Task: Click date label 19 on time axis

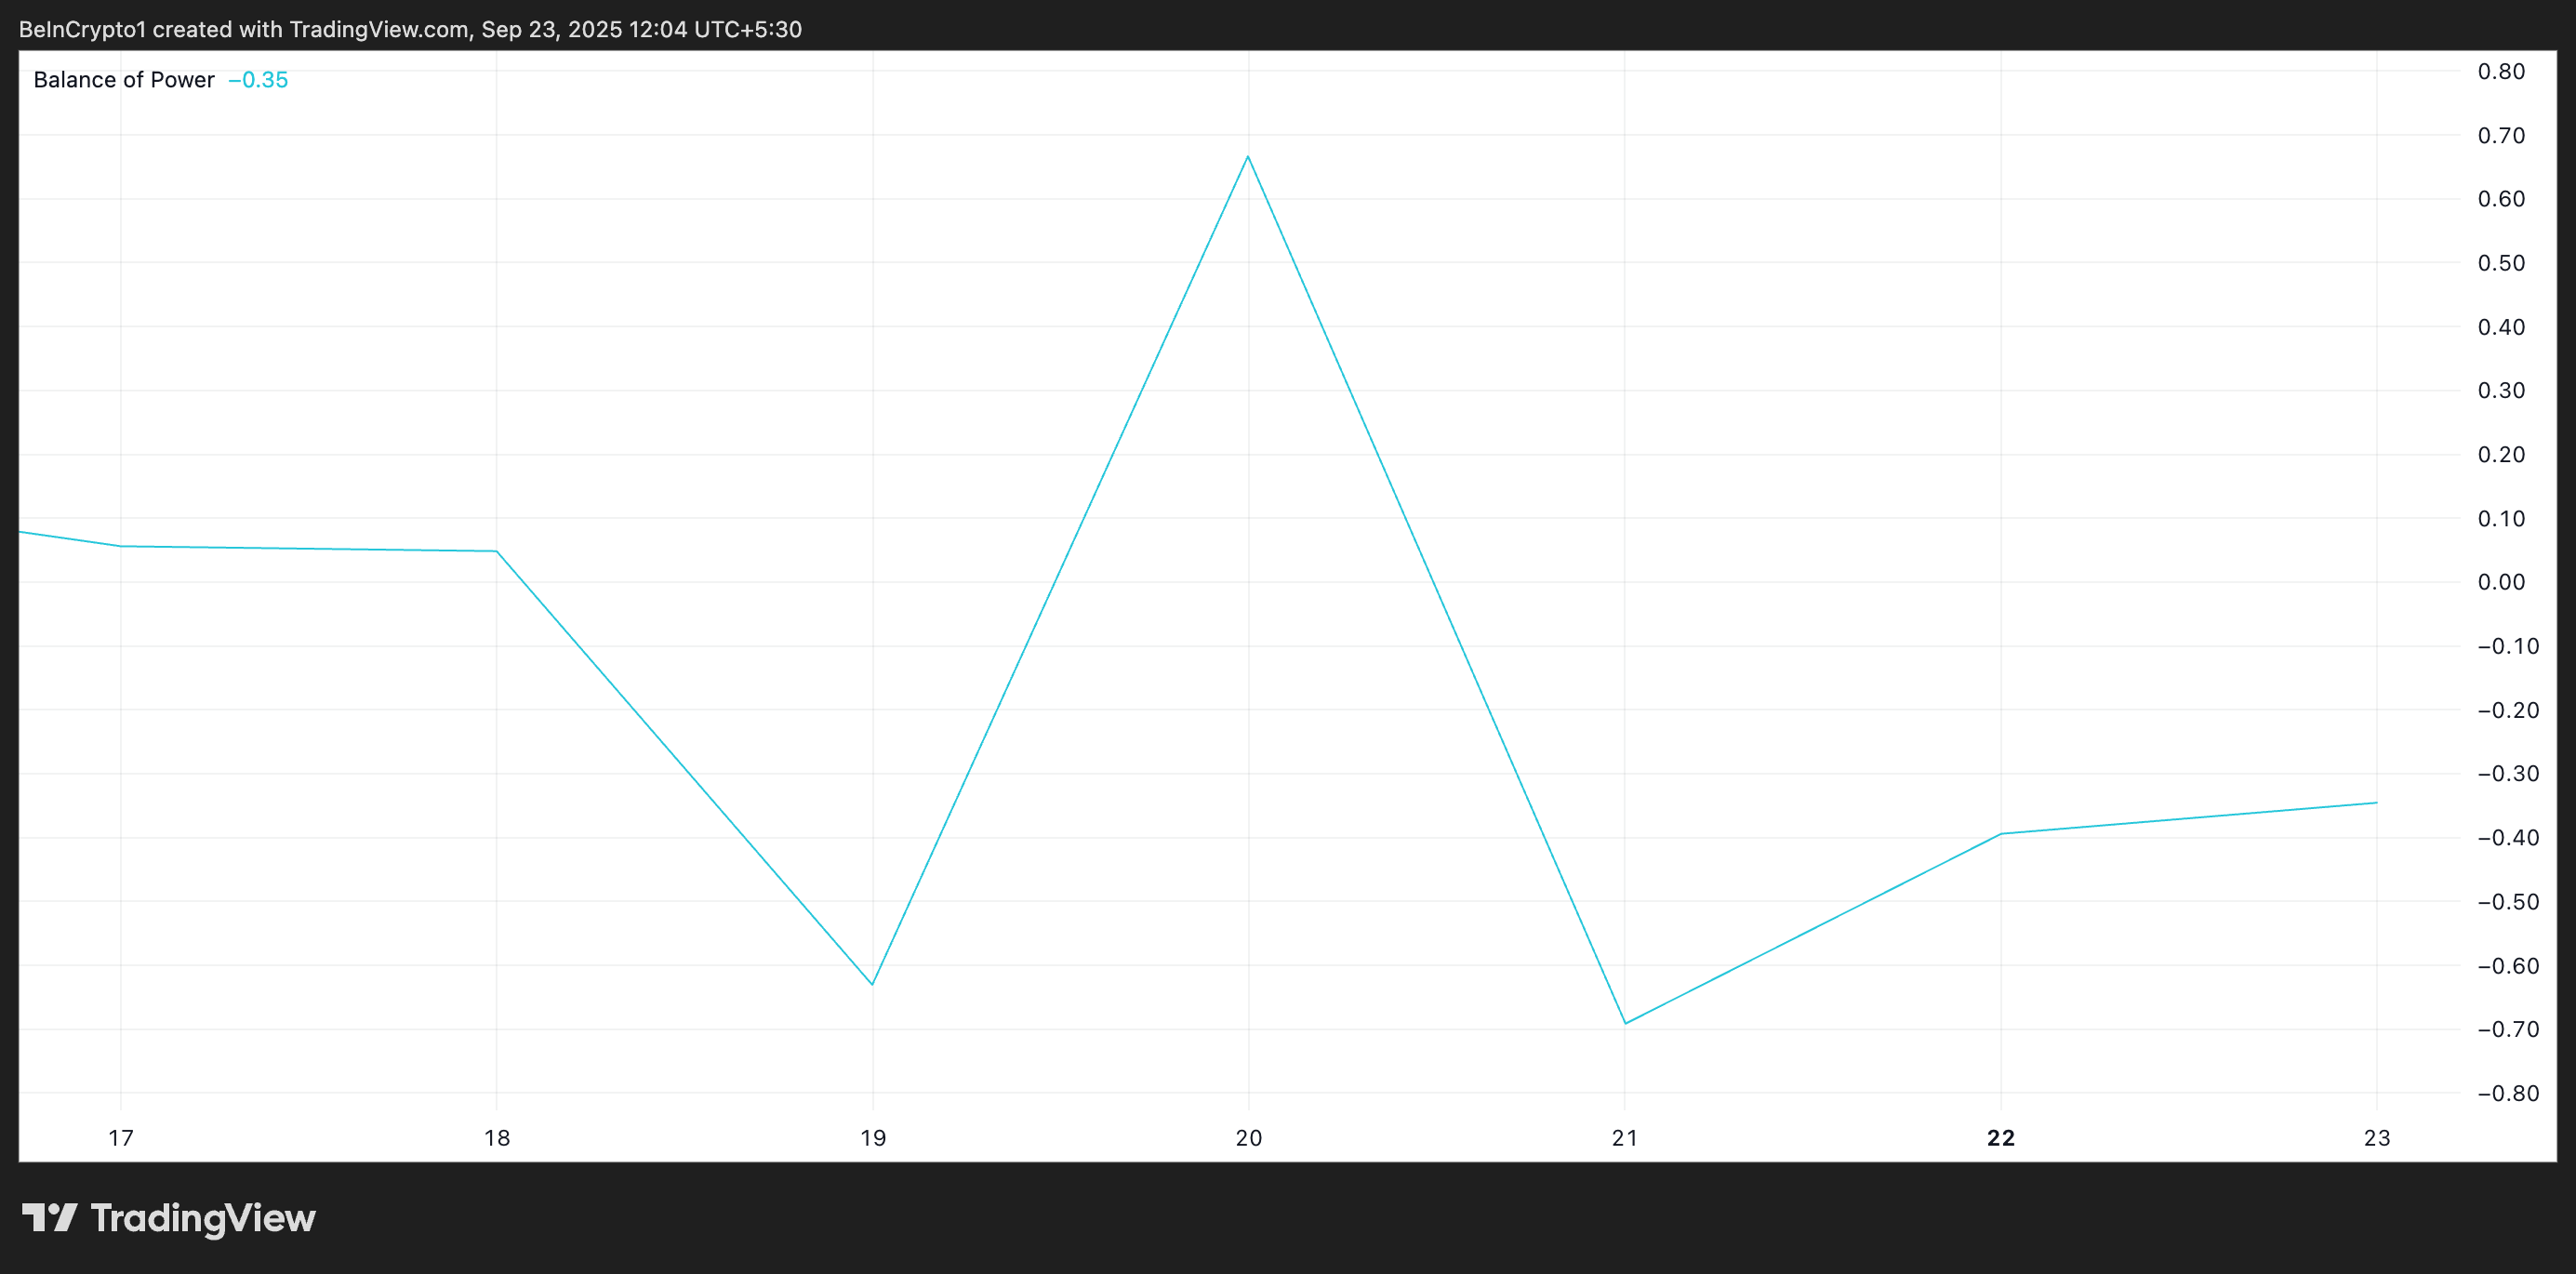Action: [873, 1138]
